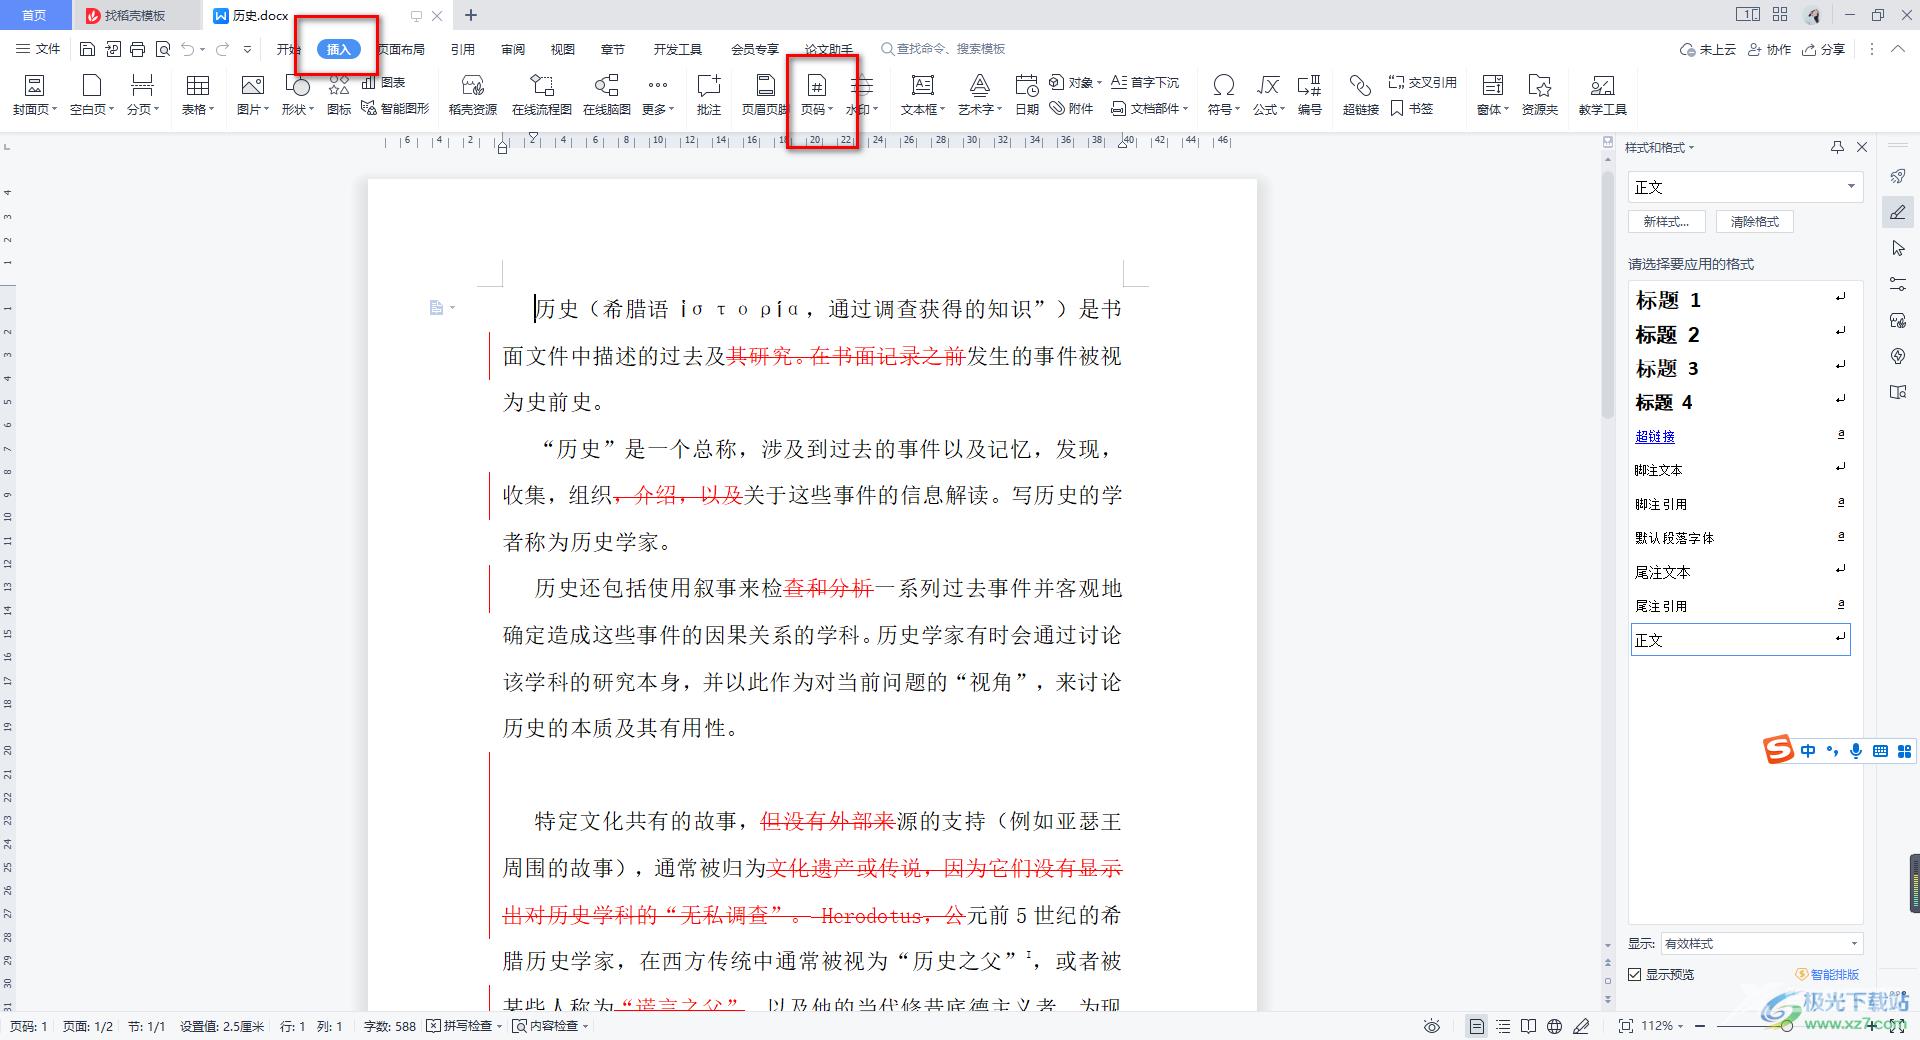The height and width of the screenshot is (1040, 1920).
Task: Insert a chart (图表)
Action: (x=384, y=82)
